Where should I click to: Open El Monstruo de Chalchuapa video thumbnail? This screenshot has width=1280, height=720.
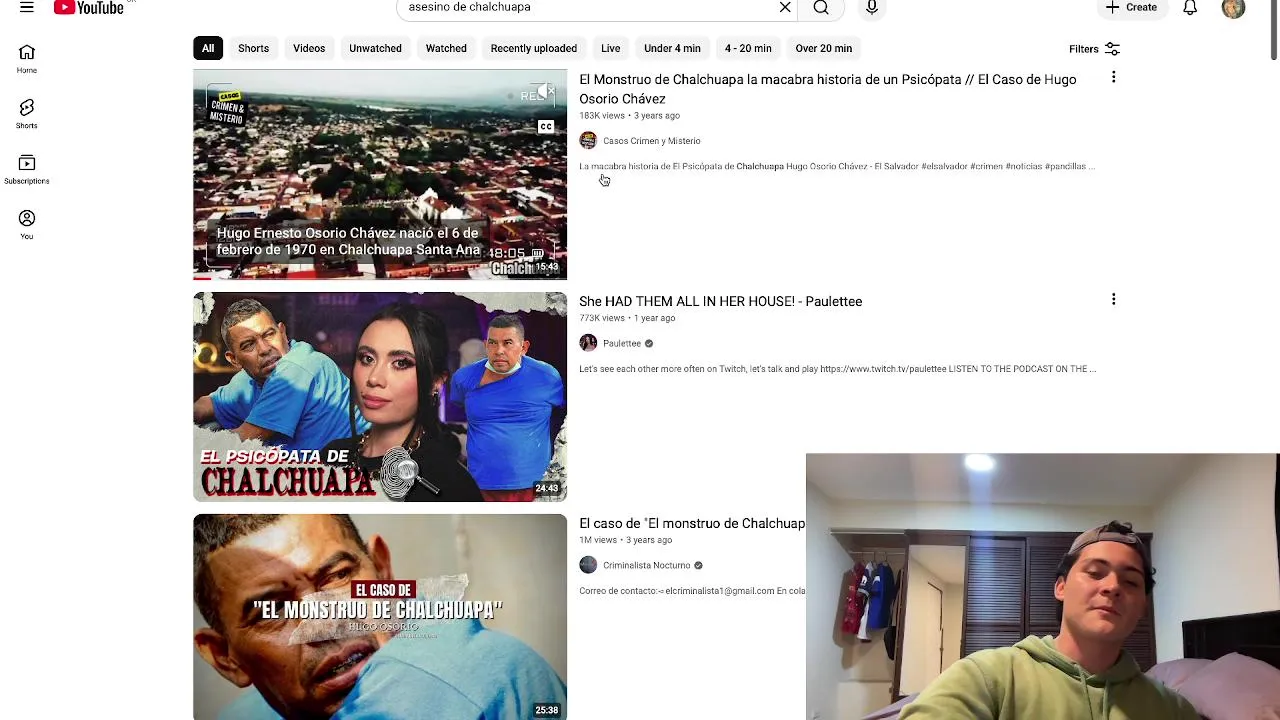pyautogui.click(x=380, y=174)
